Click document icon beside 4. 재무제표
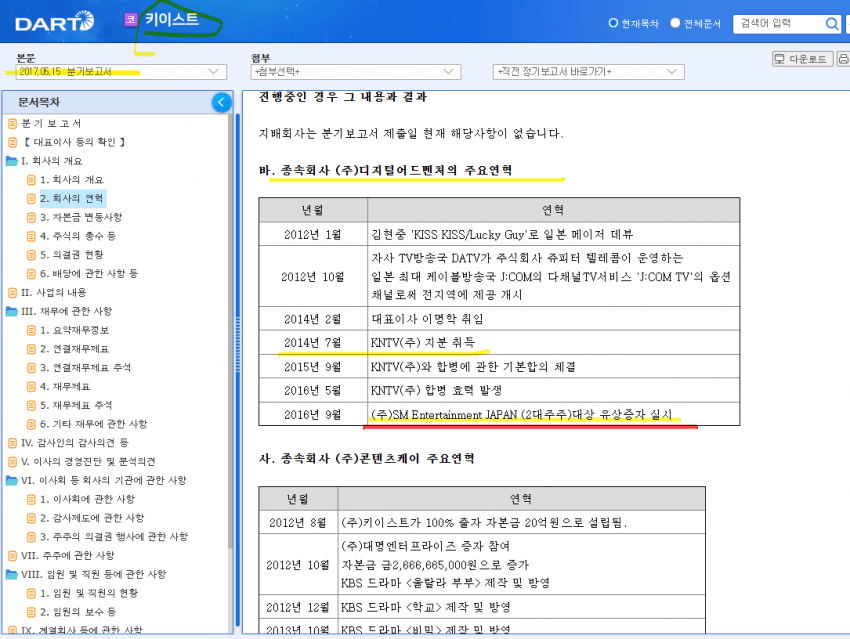This screenshot has height=639, width=850. click(31, 386)
